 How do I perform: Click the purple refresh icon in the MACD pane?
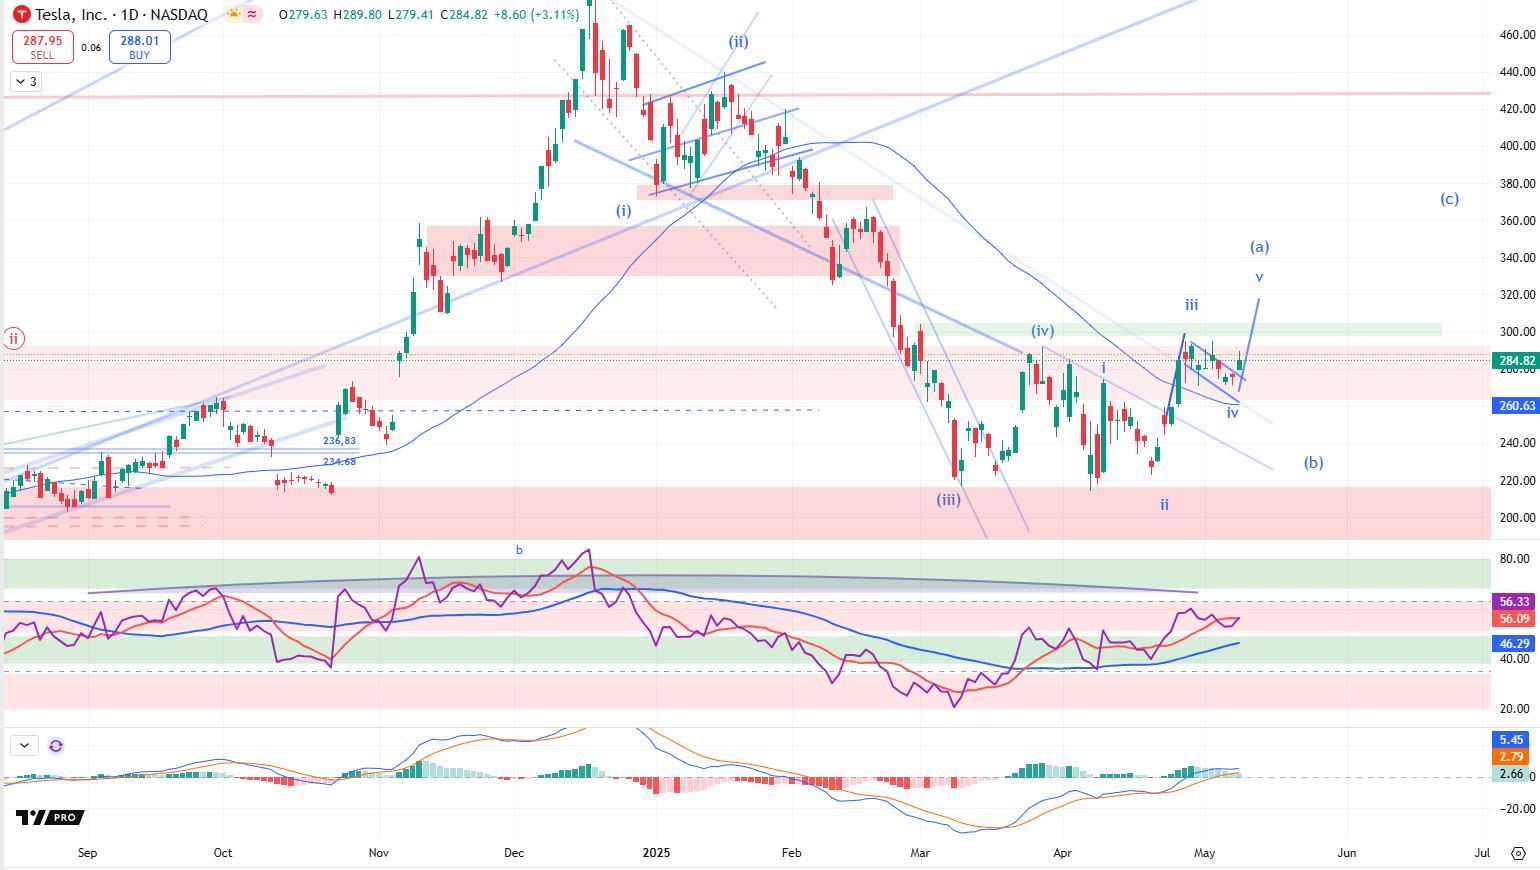click(56, 745)
